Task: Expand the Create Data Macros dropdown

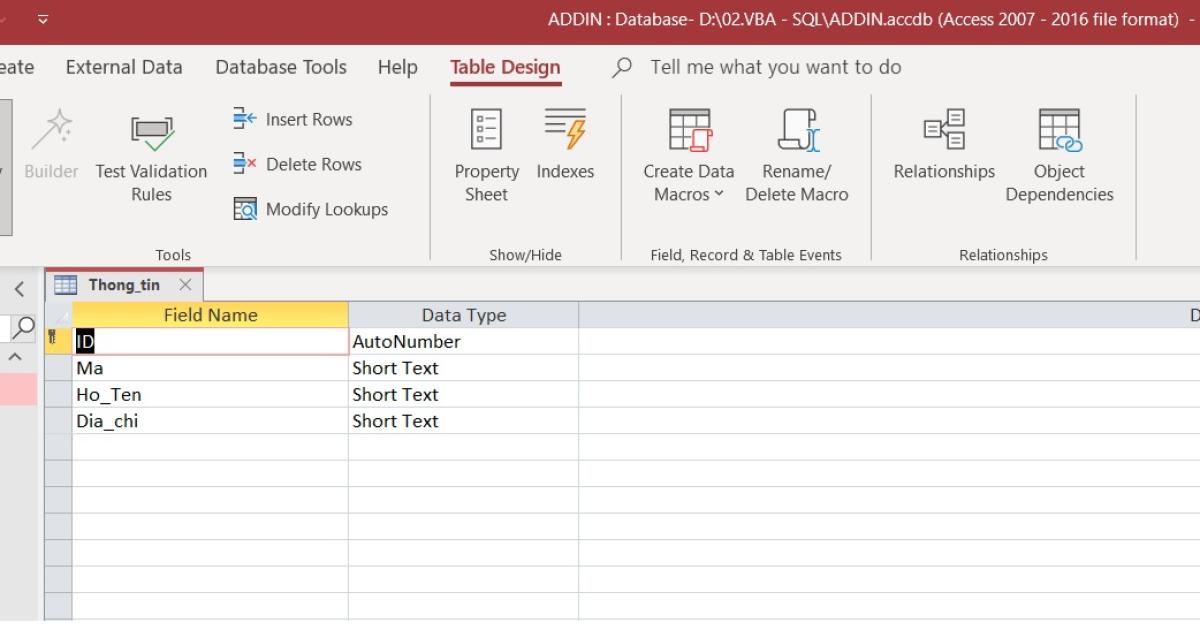Action: (x=689, y=183)
